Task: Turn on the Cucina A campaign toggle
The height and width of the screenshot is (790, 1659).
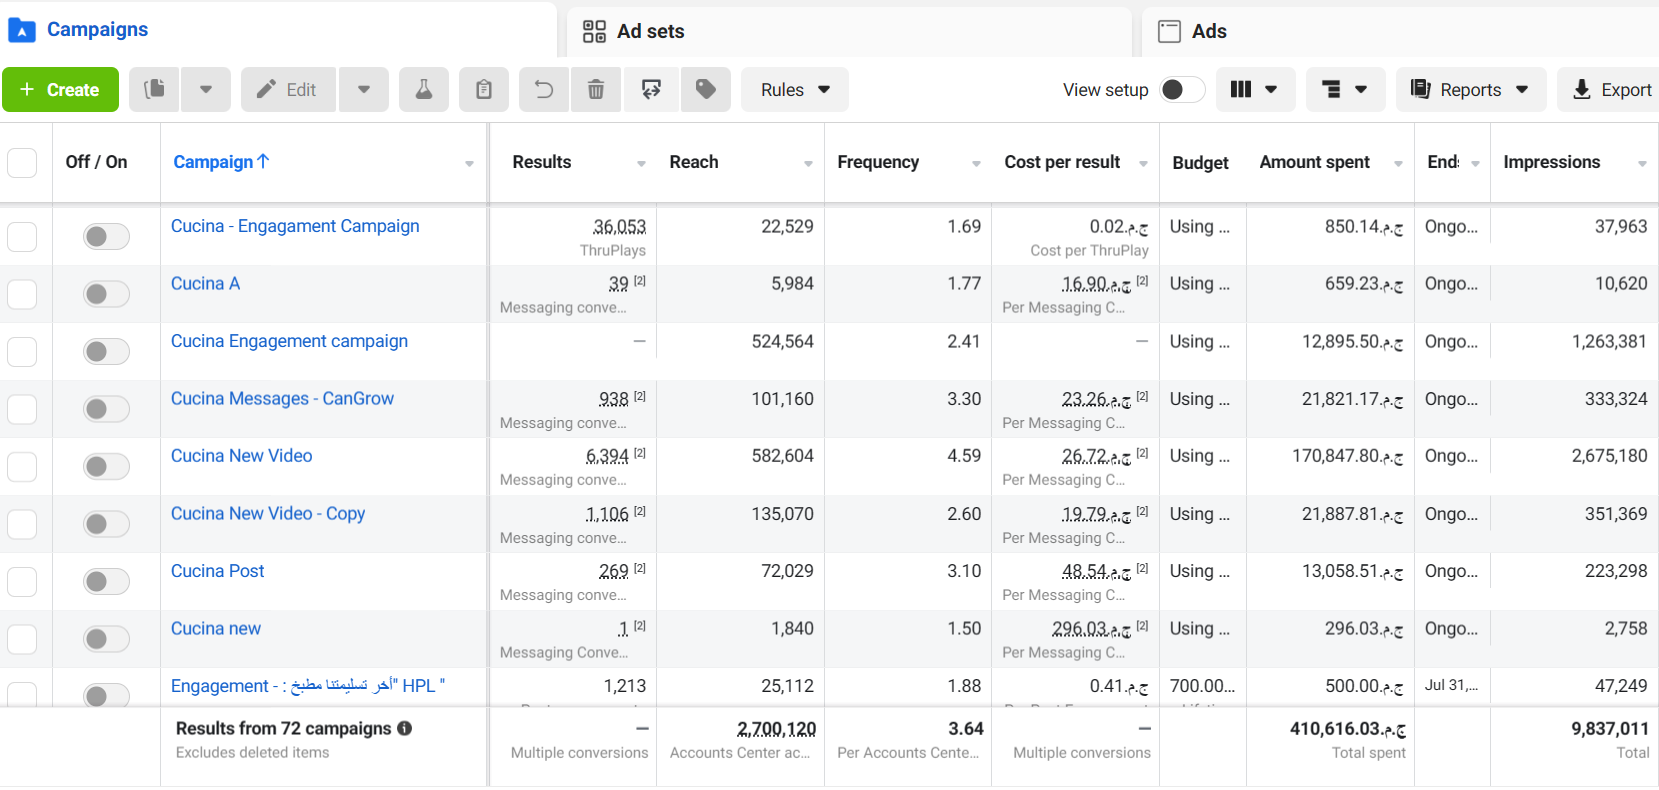Action: 106,294
